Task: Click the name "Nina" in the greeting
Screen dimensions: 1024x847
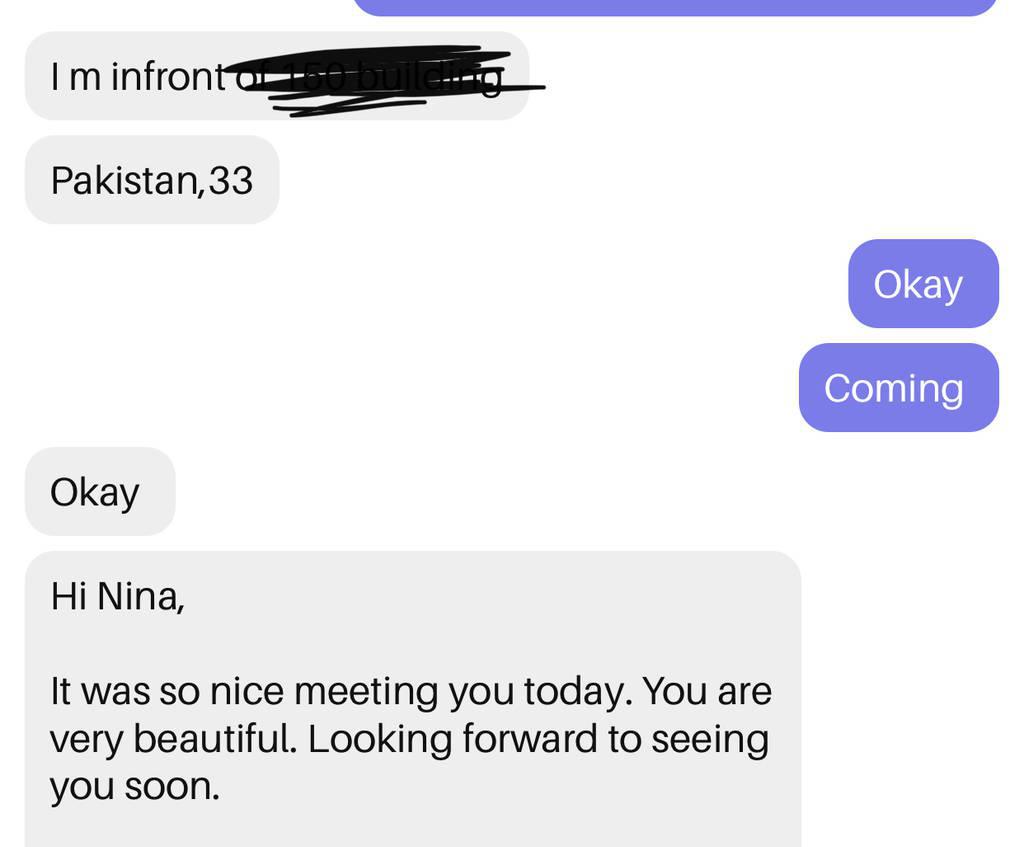Action: [140, 596]
